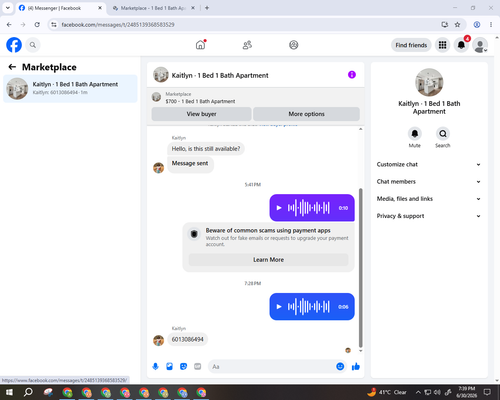Open the Chrome profile icon
This screenshot has width=500, height=400.
477,25
